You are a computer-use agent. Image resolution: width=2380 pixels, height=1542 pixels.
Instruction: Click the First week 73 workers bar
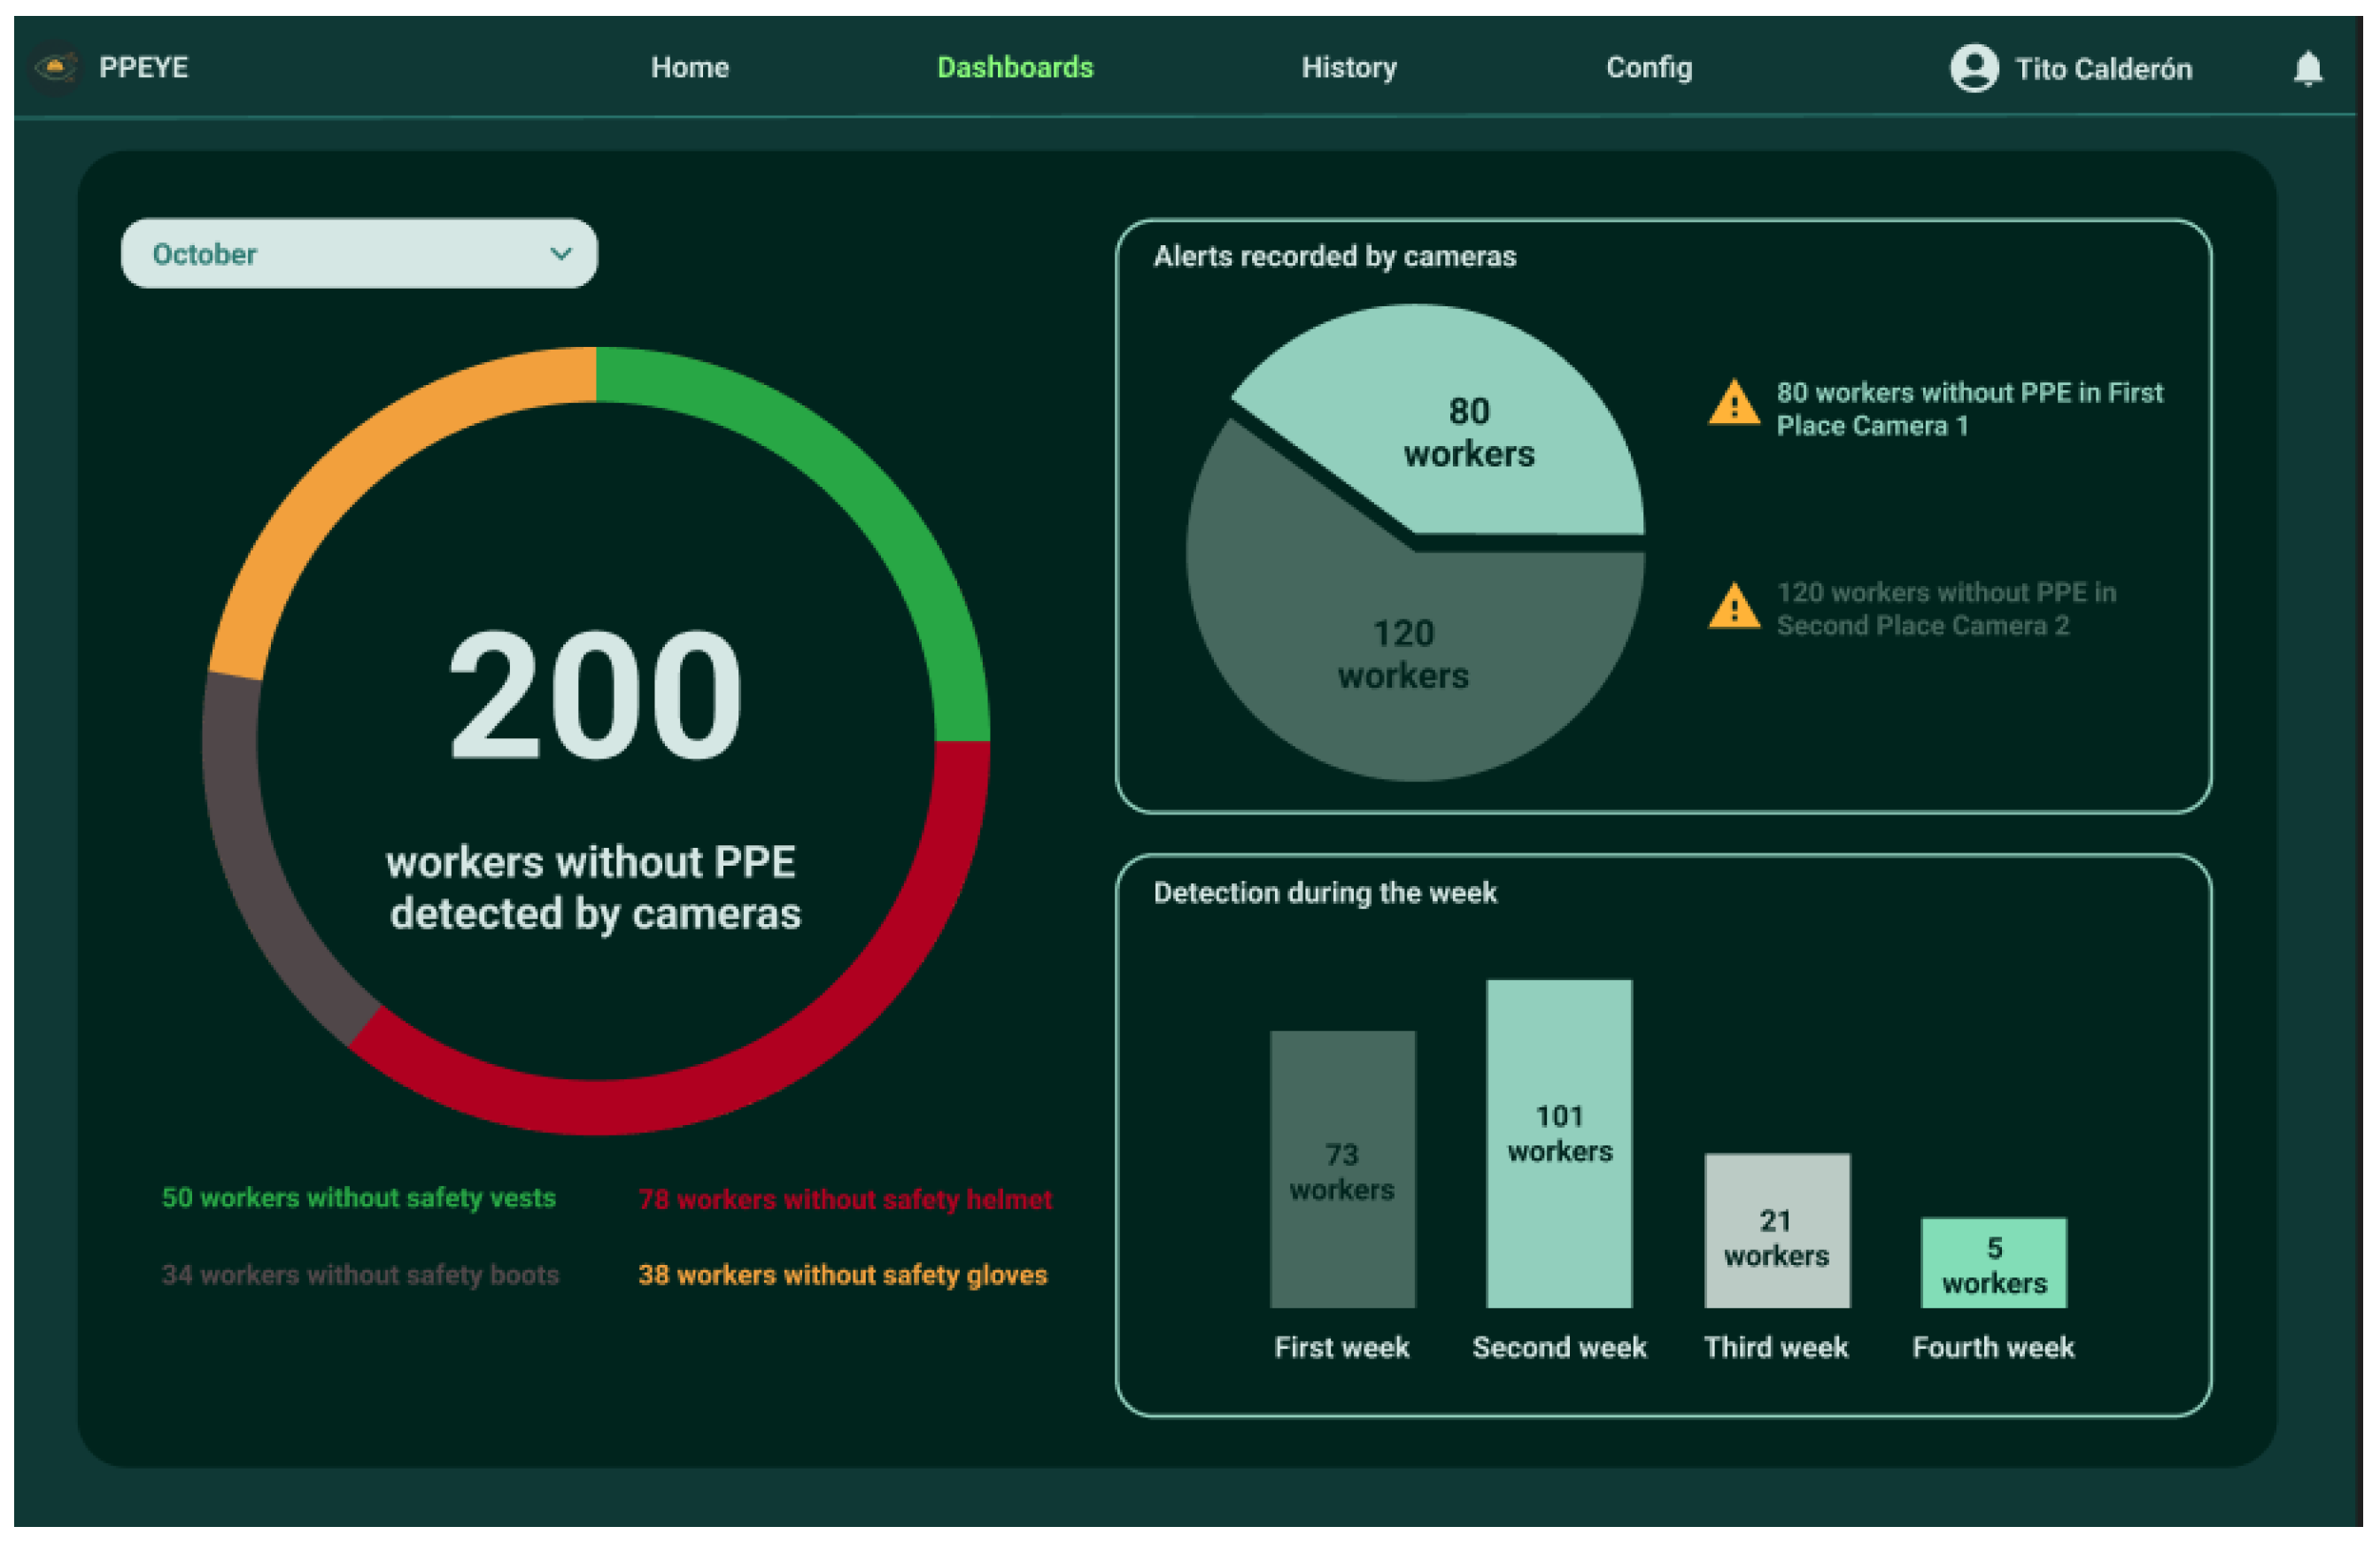[1342, 1169]
